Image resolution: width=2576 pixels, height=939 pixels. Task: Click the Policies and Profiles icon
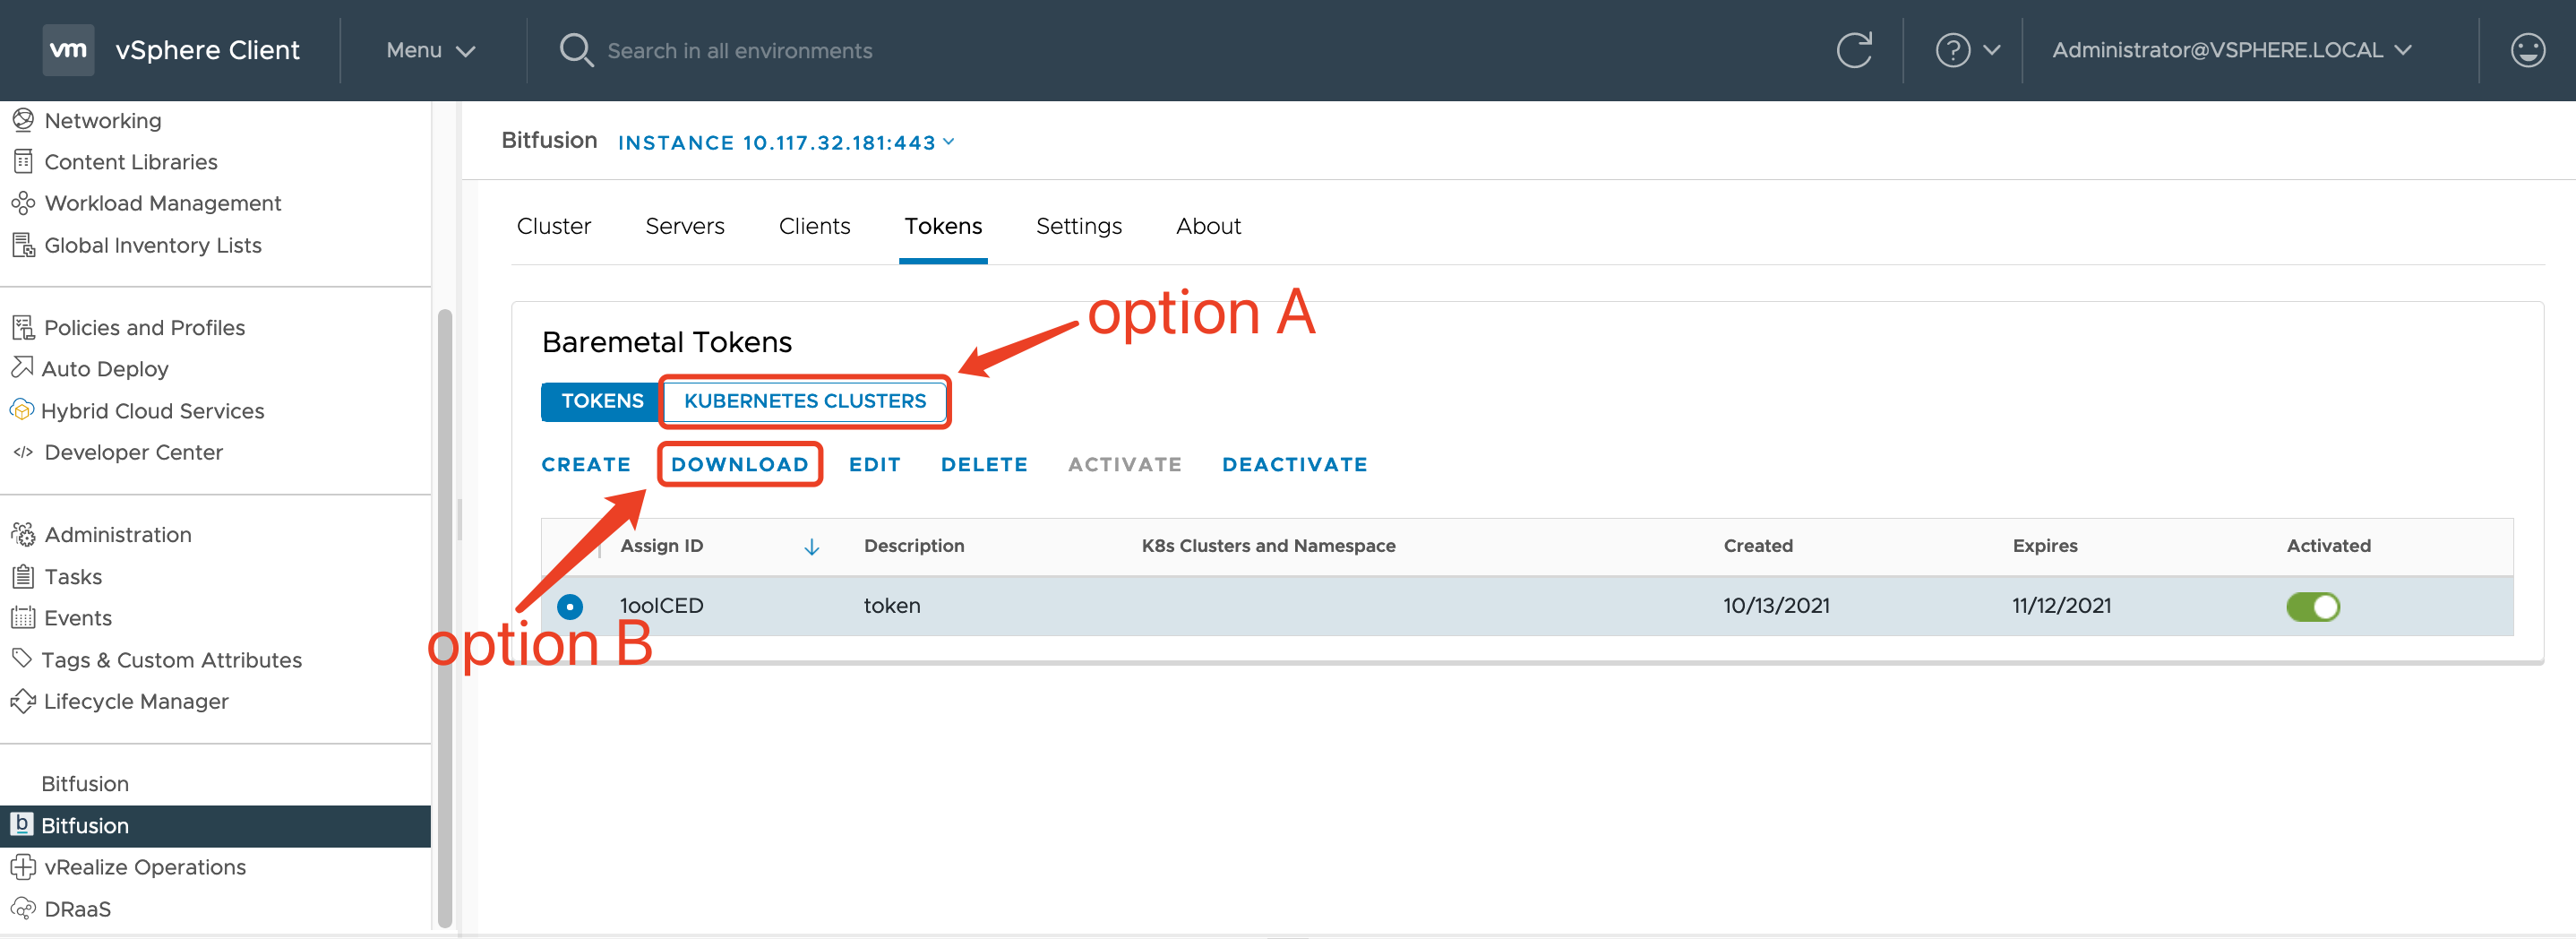click(x=23, y=327)
